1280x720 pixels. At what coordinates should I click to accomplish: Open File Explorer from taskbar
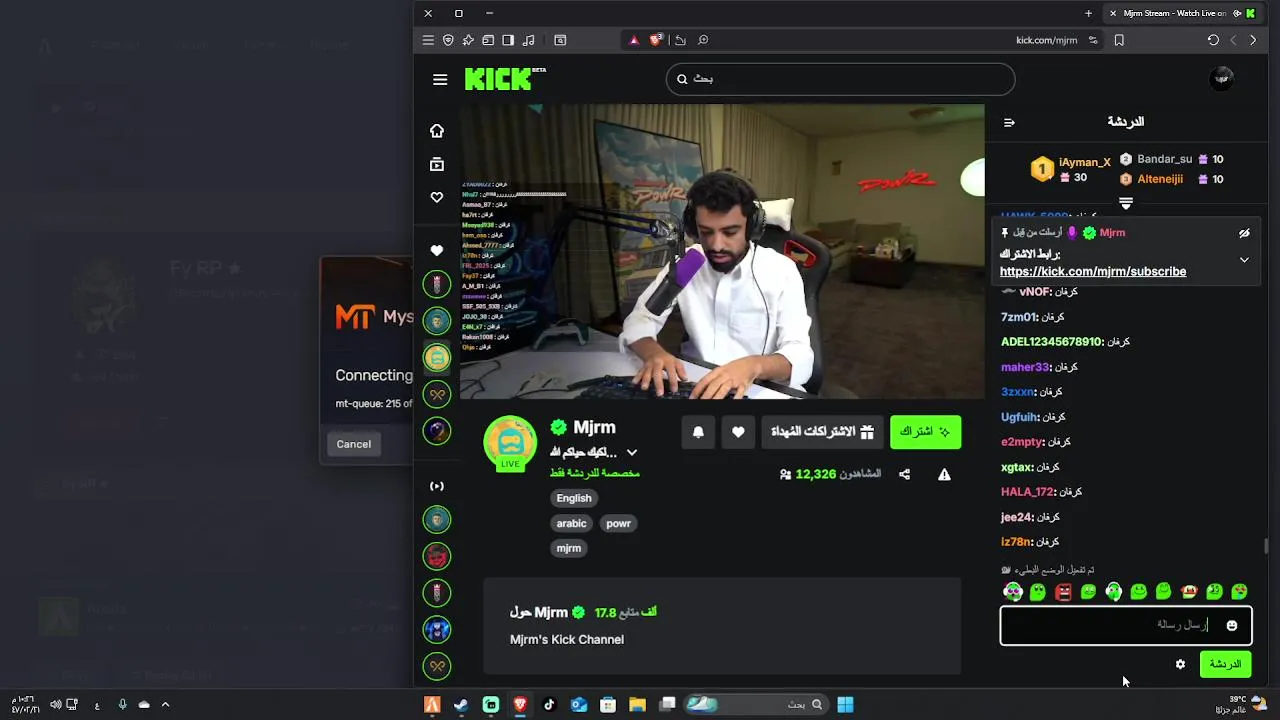click(637, 705)
